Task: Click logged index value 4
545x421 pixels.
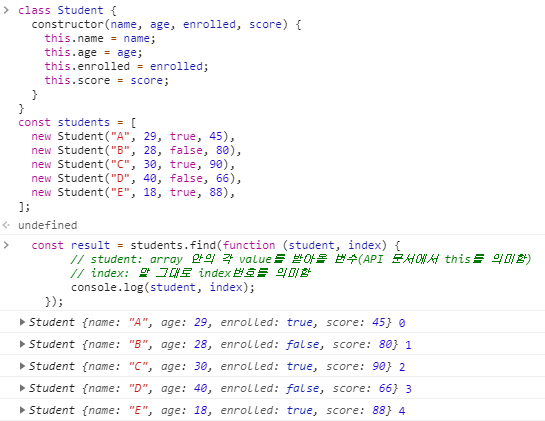Action: click(x=402, y=411)
